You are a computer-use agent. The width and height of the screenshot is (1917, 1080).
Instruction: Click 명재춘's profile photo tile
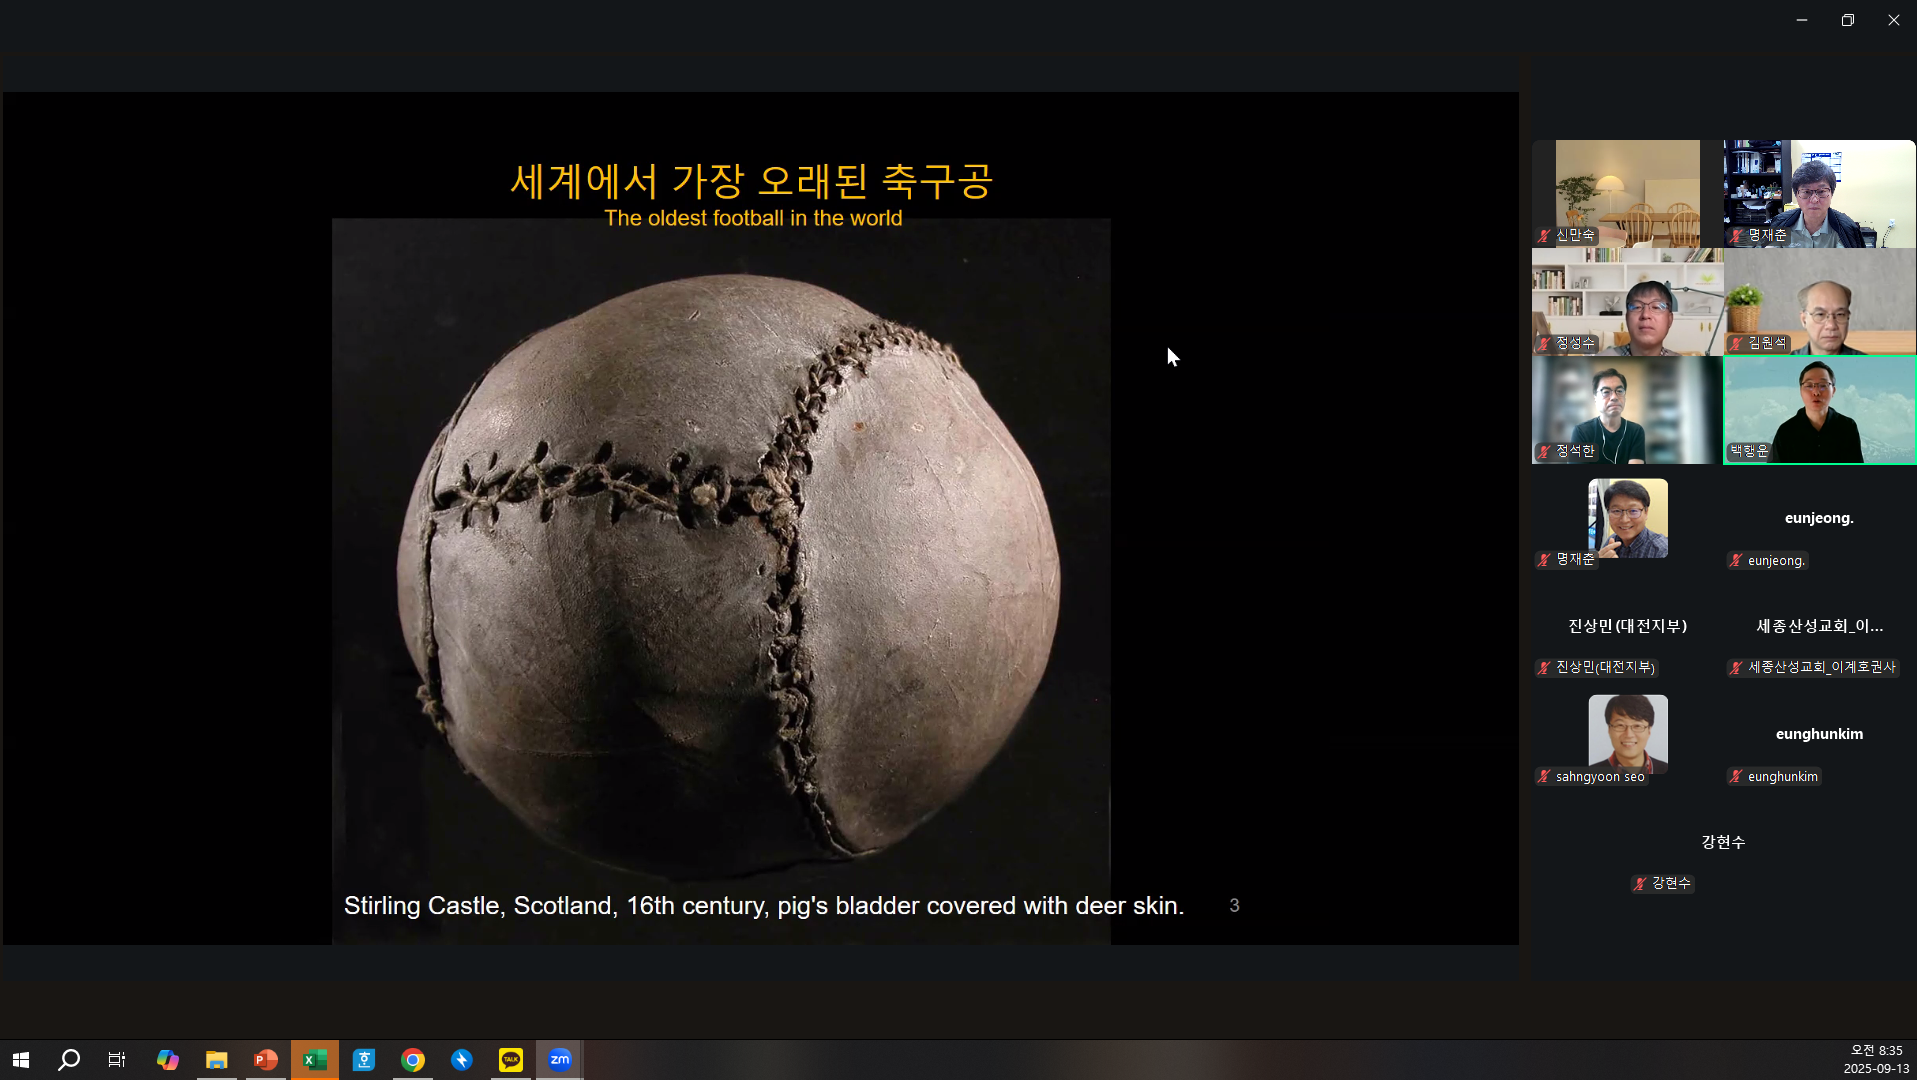[x=1628, y=517]
